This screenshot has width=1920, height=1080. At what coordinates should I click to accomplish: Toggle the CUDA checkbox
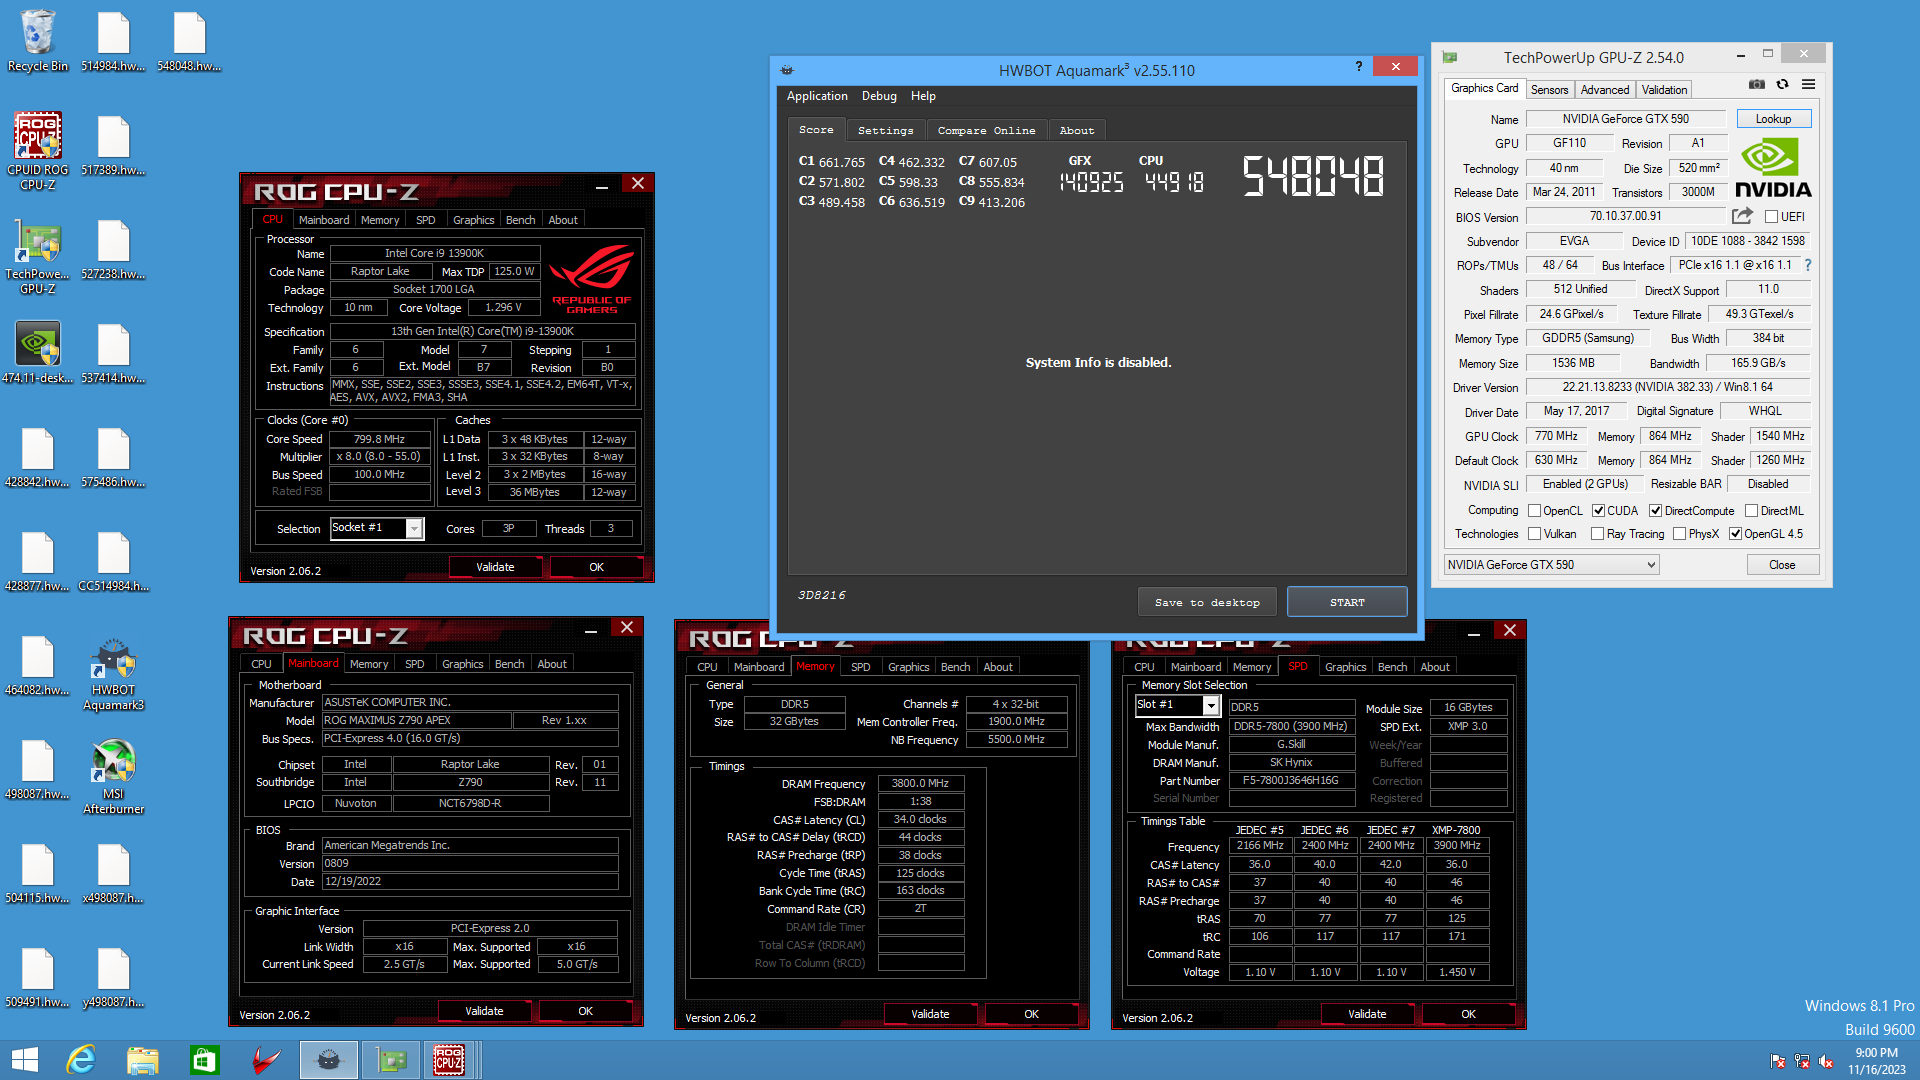[1598, 511]
